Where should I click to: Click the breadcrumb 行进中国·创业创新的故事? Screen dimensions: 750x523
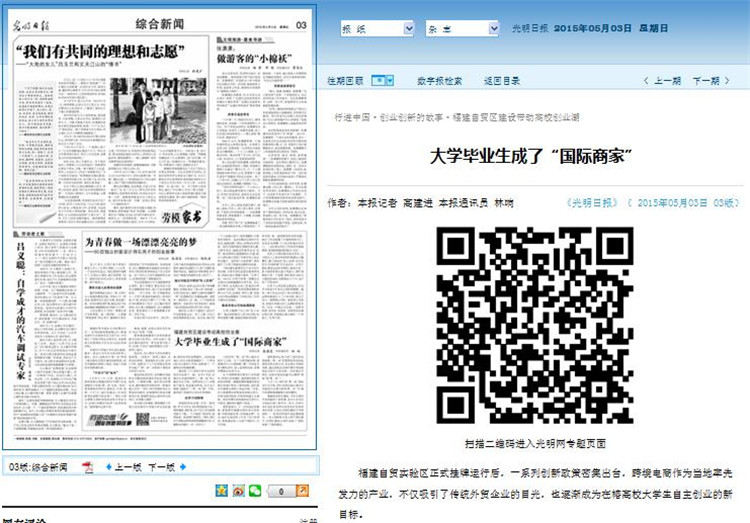(389, 117)
